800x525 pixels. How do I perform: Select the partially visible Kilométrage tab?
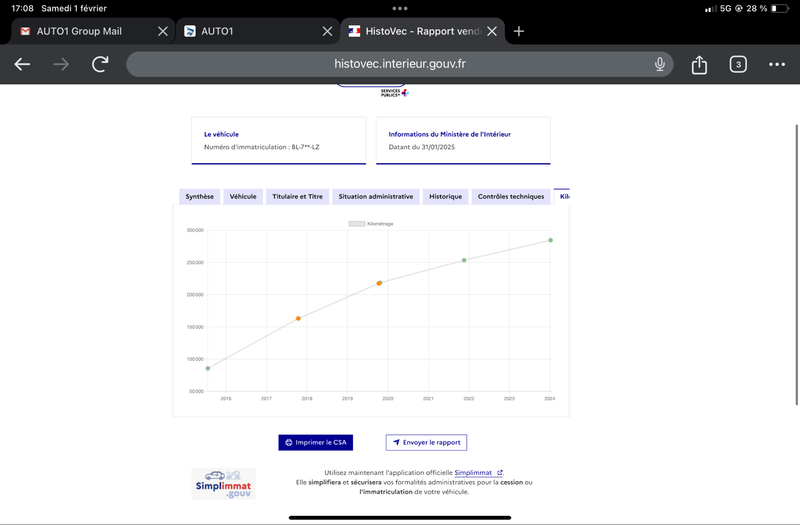click(562, 196)
